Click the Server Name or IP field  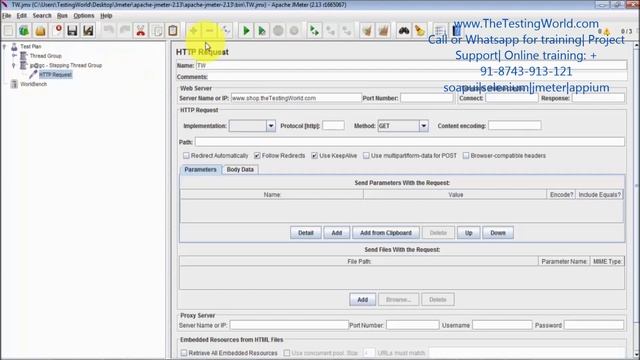click(x=296, y=98)
